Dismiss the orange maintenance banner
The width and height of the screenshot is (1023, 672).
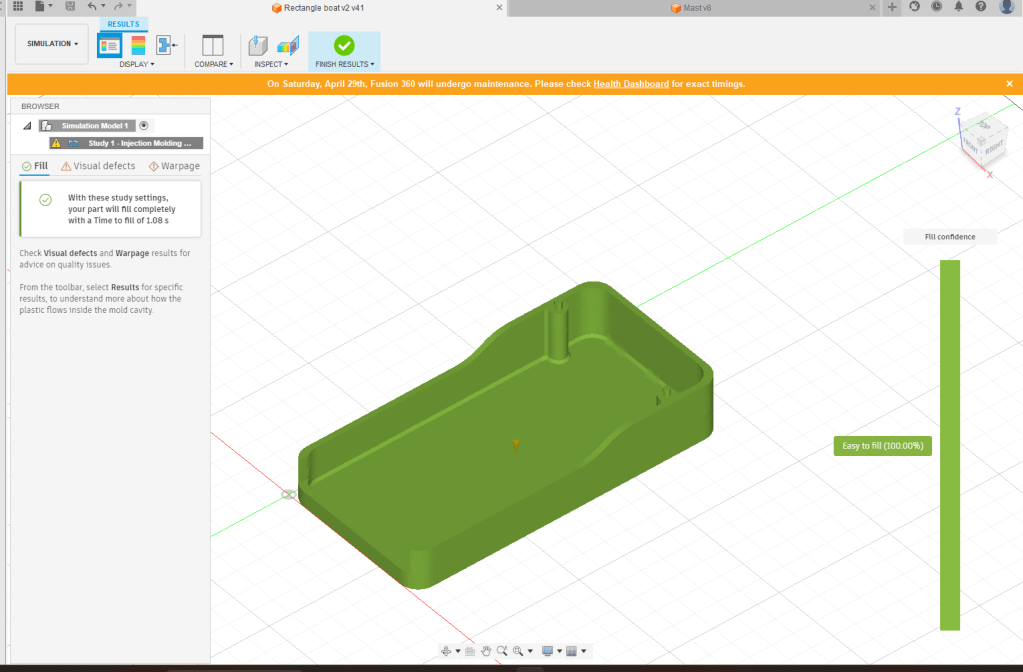pos(1010,84)
